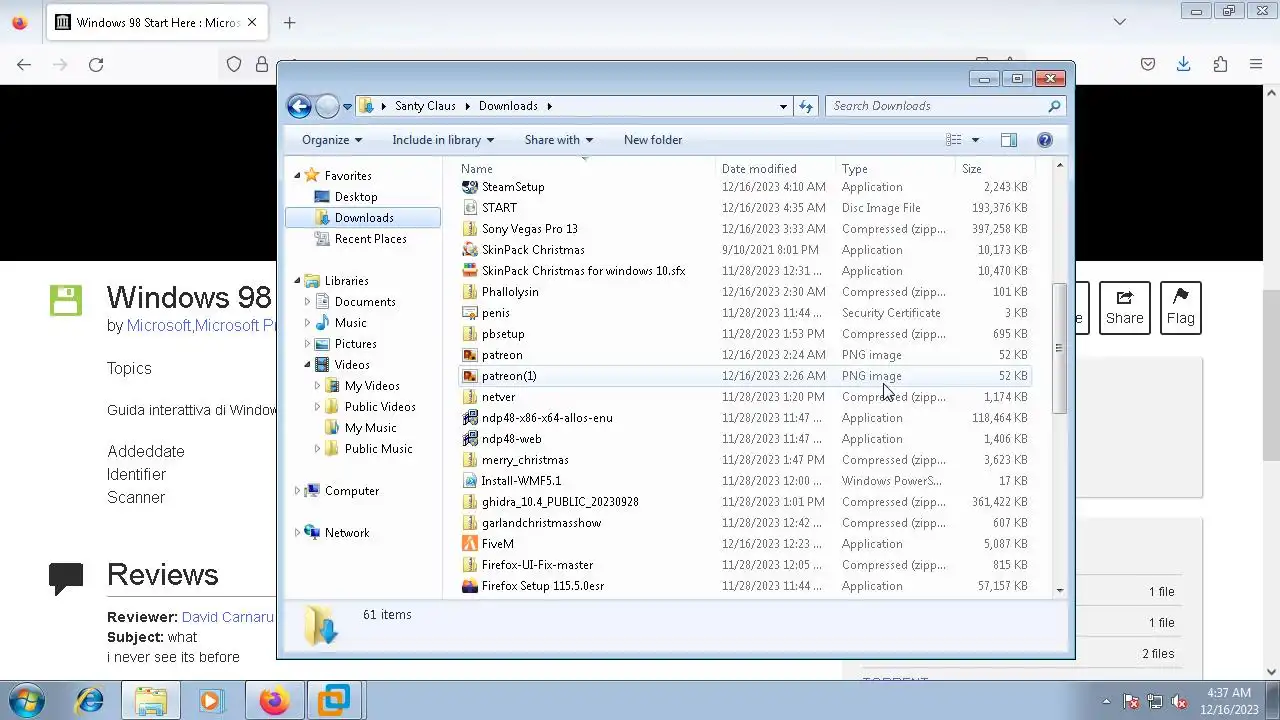
Task: Expand the Network tree node
Action: [x=297, y=533]
